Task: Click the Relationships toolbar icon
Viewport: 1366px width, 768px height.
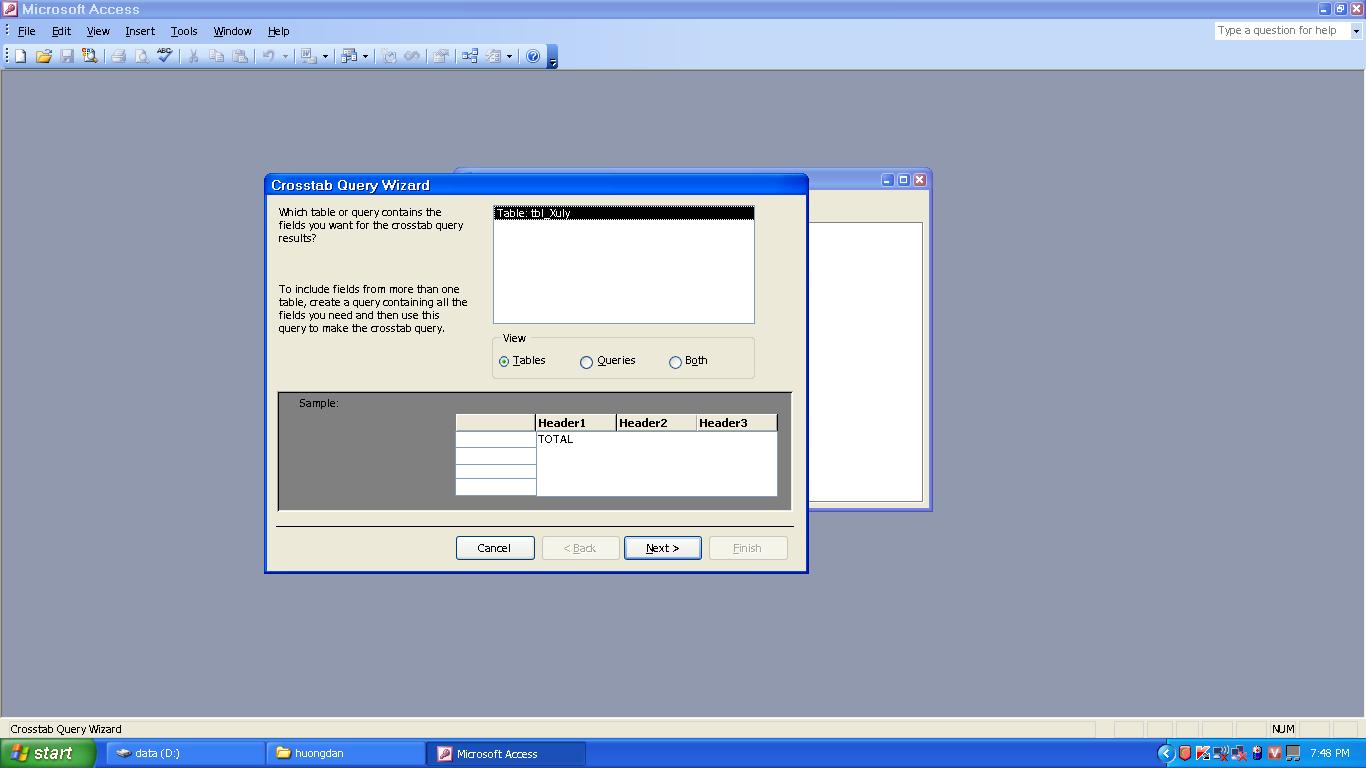Action: coord(469,56)
